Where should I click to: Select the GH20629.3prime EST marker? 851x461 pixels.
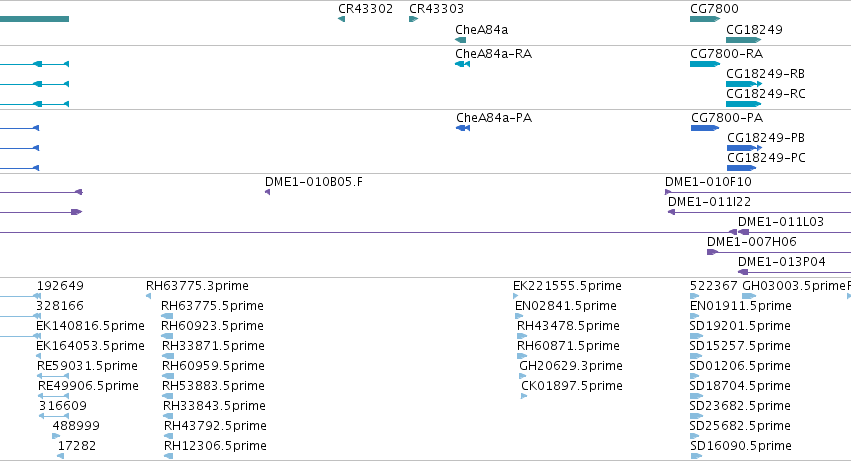[523, 376]
